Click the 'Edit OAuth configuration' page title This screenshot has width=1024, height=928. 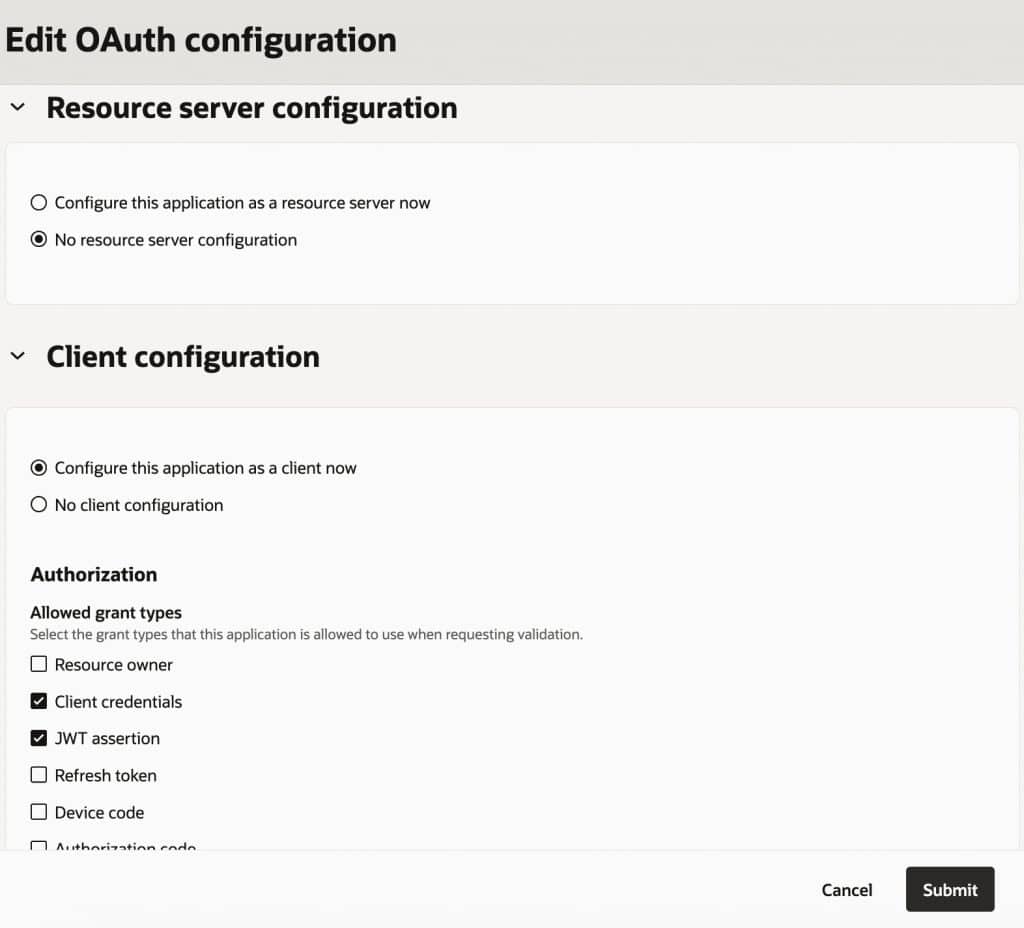pyautogui.click(x=201, y=40)
